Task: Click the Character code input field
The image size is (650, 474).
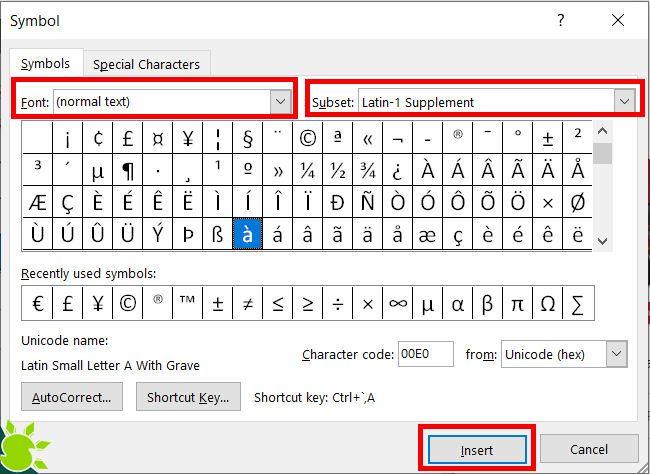Action: pyautogui.click(x=425, y=354)
